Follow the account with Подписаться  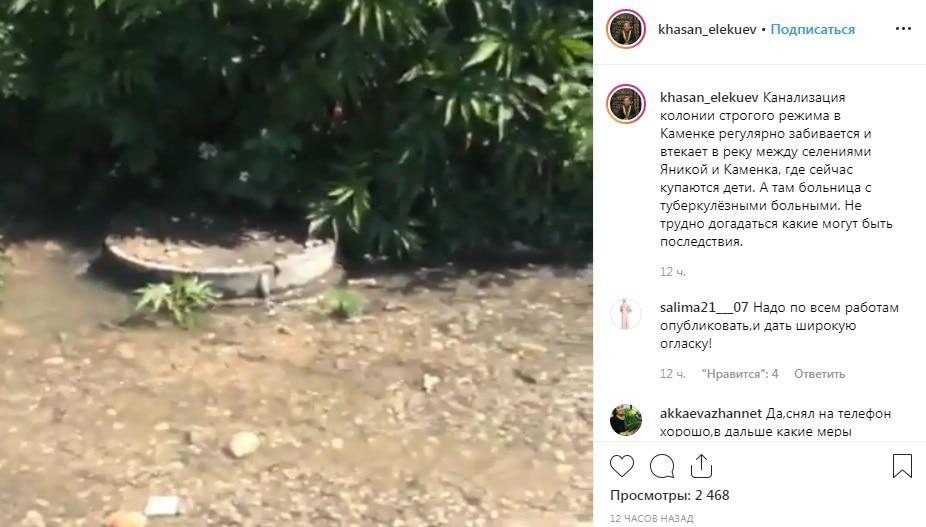[813, 30]
